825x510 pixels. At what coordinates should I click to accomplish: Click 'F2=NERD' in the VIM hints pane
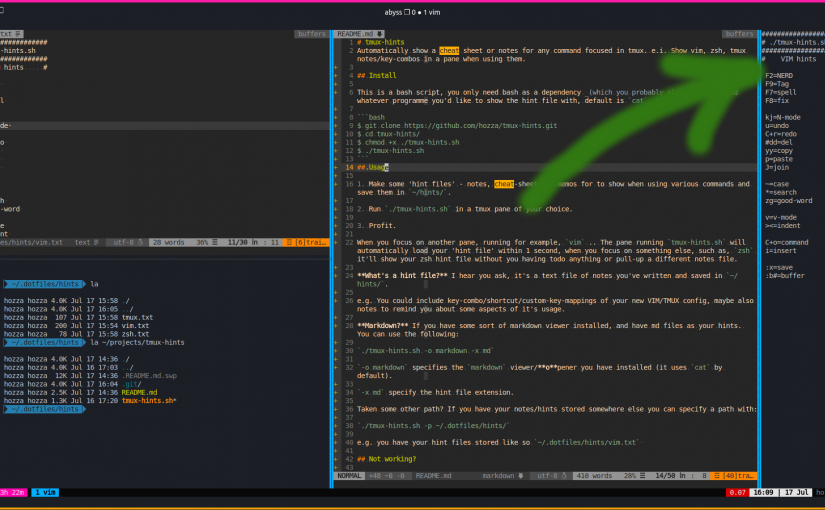pos(779,76)
